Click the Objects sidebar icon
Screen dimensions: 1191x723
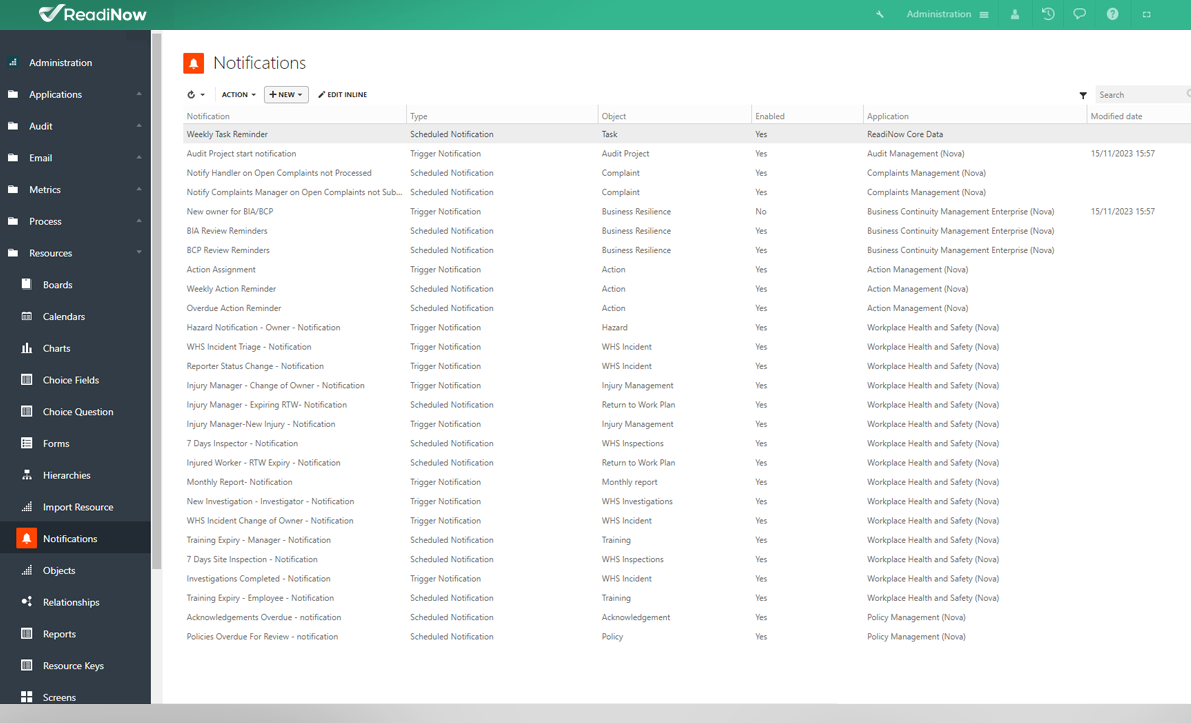27,570
